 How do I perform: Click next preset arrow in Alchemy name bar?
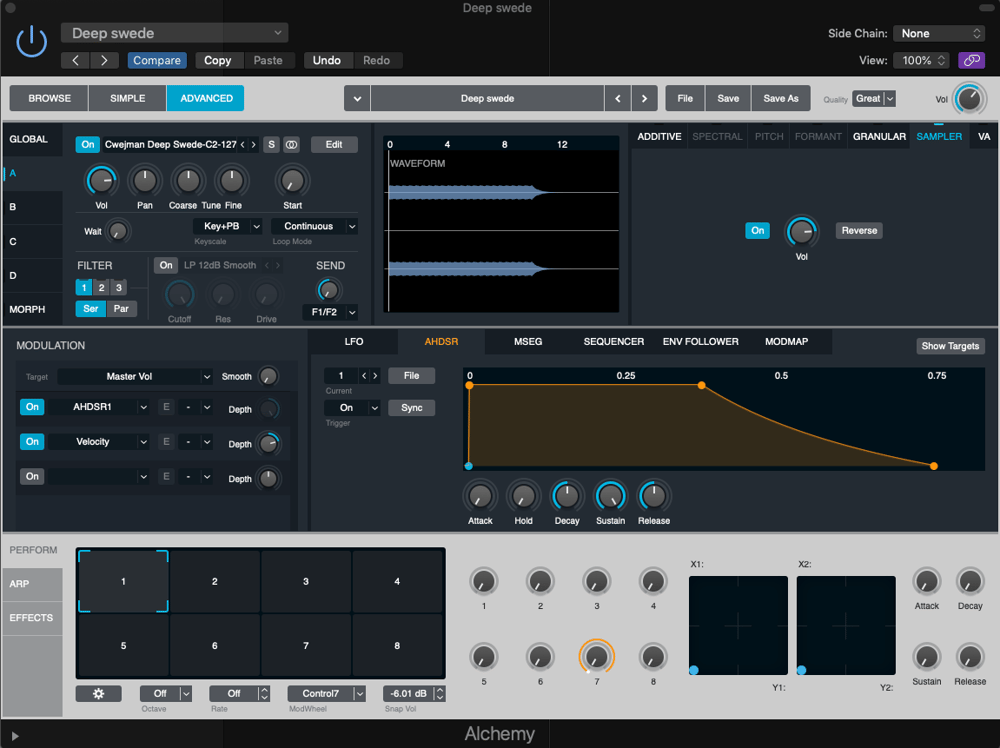[644, 99]
